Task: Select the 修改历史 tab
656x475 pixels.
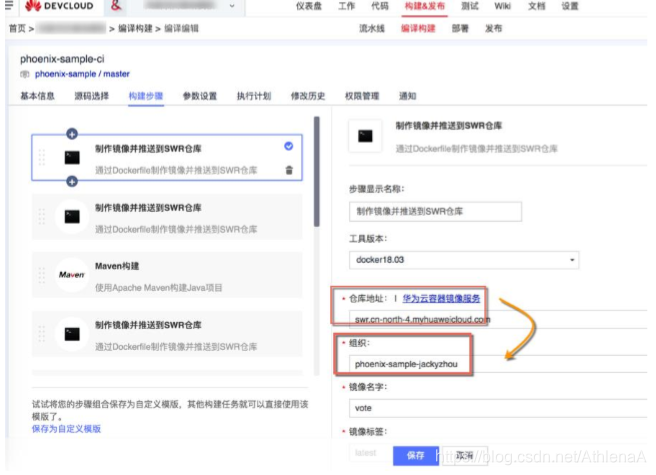Action: (308, 96)
